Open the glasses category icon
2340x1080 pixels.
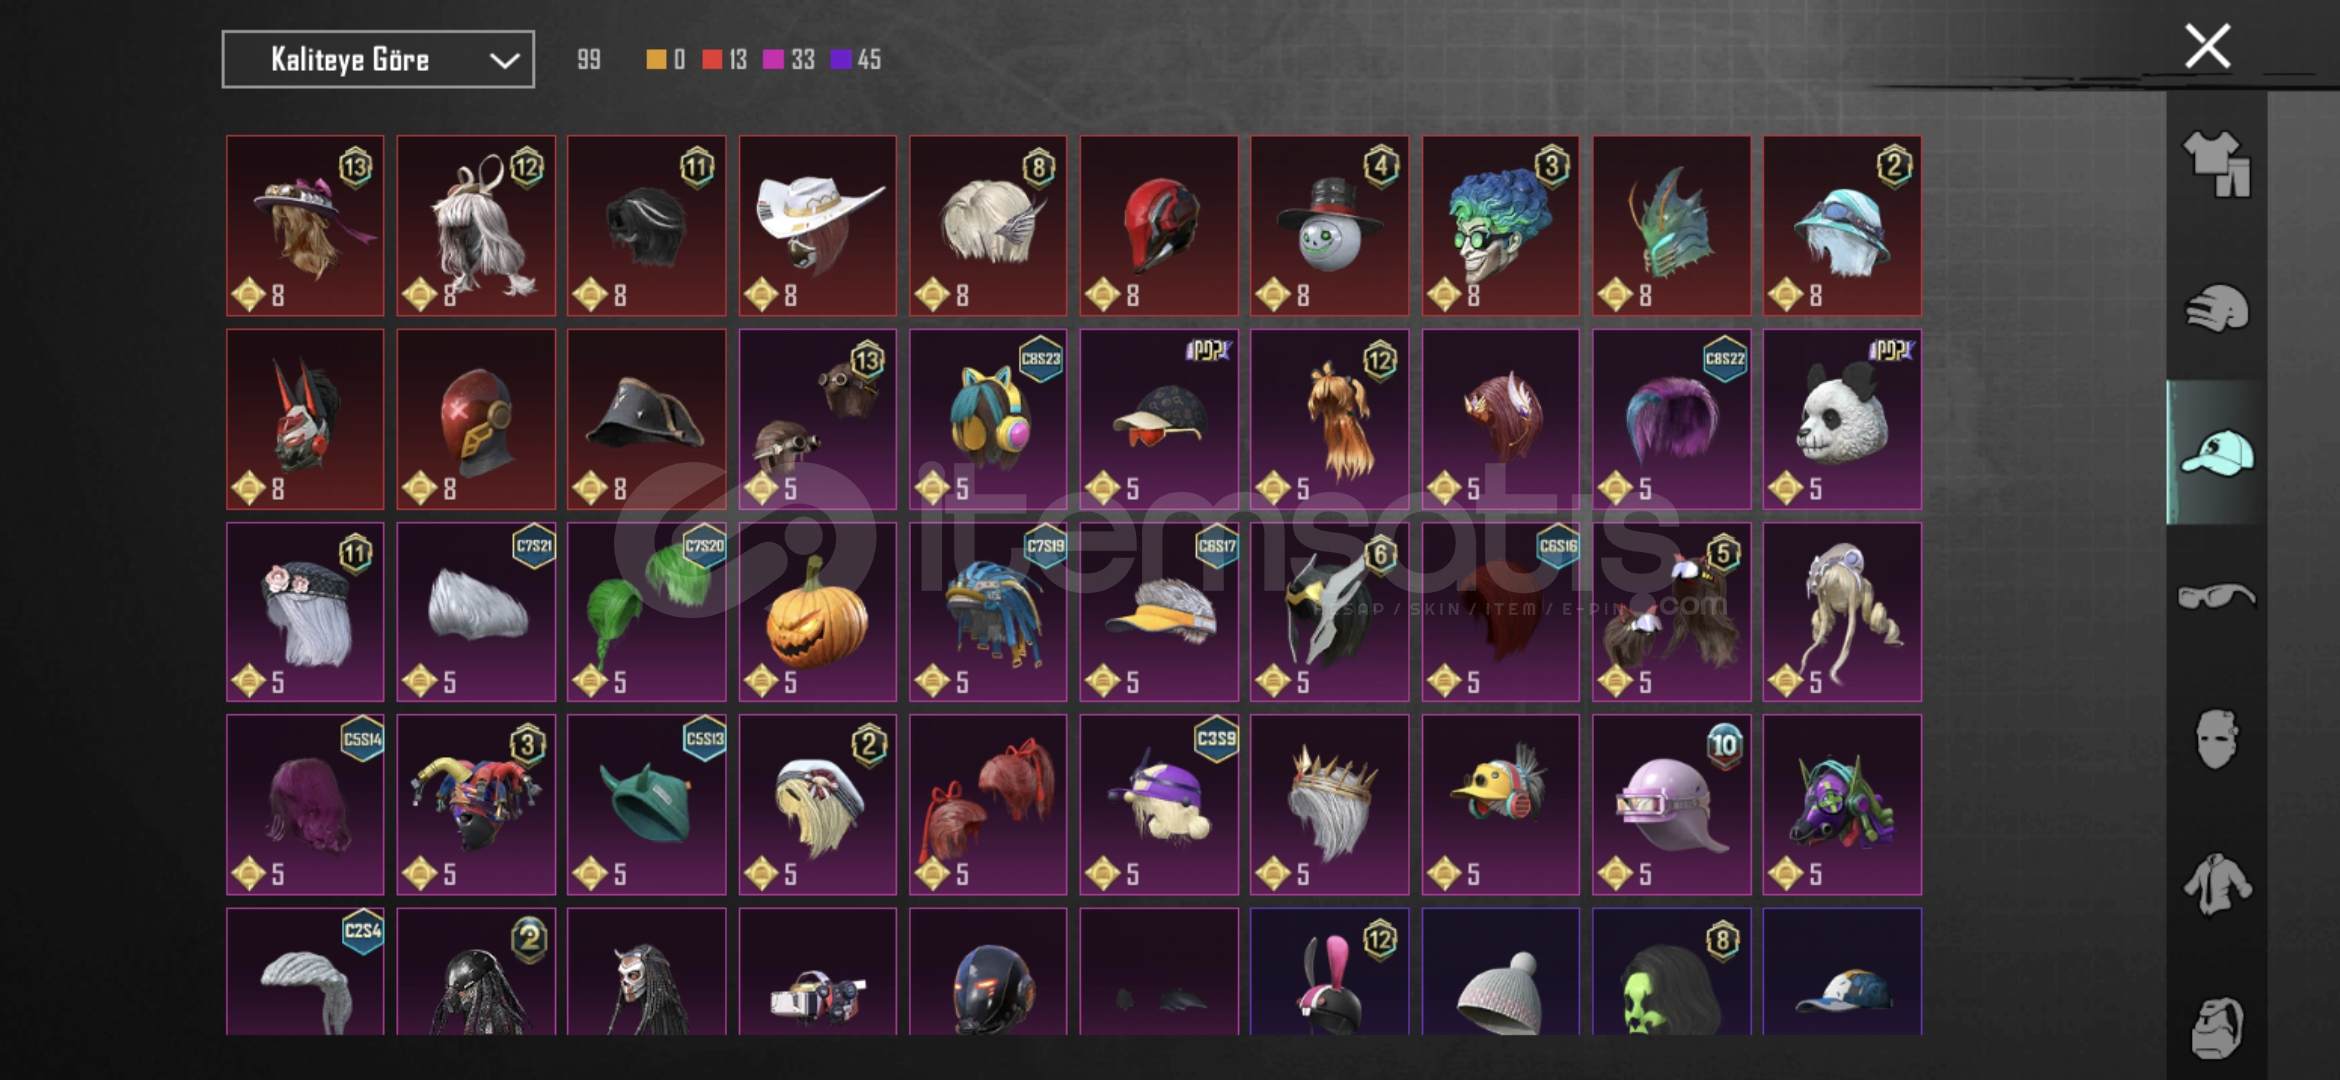point(2216,596)
